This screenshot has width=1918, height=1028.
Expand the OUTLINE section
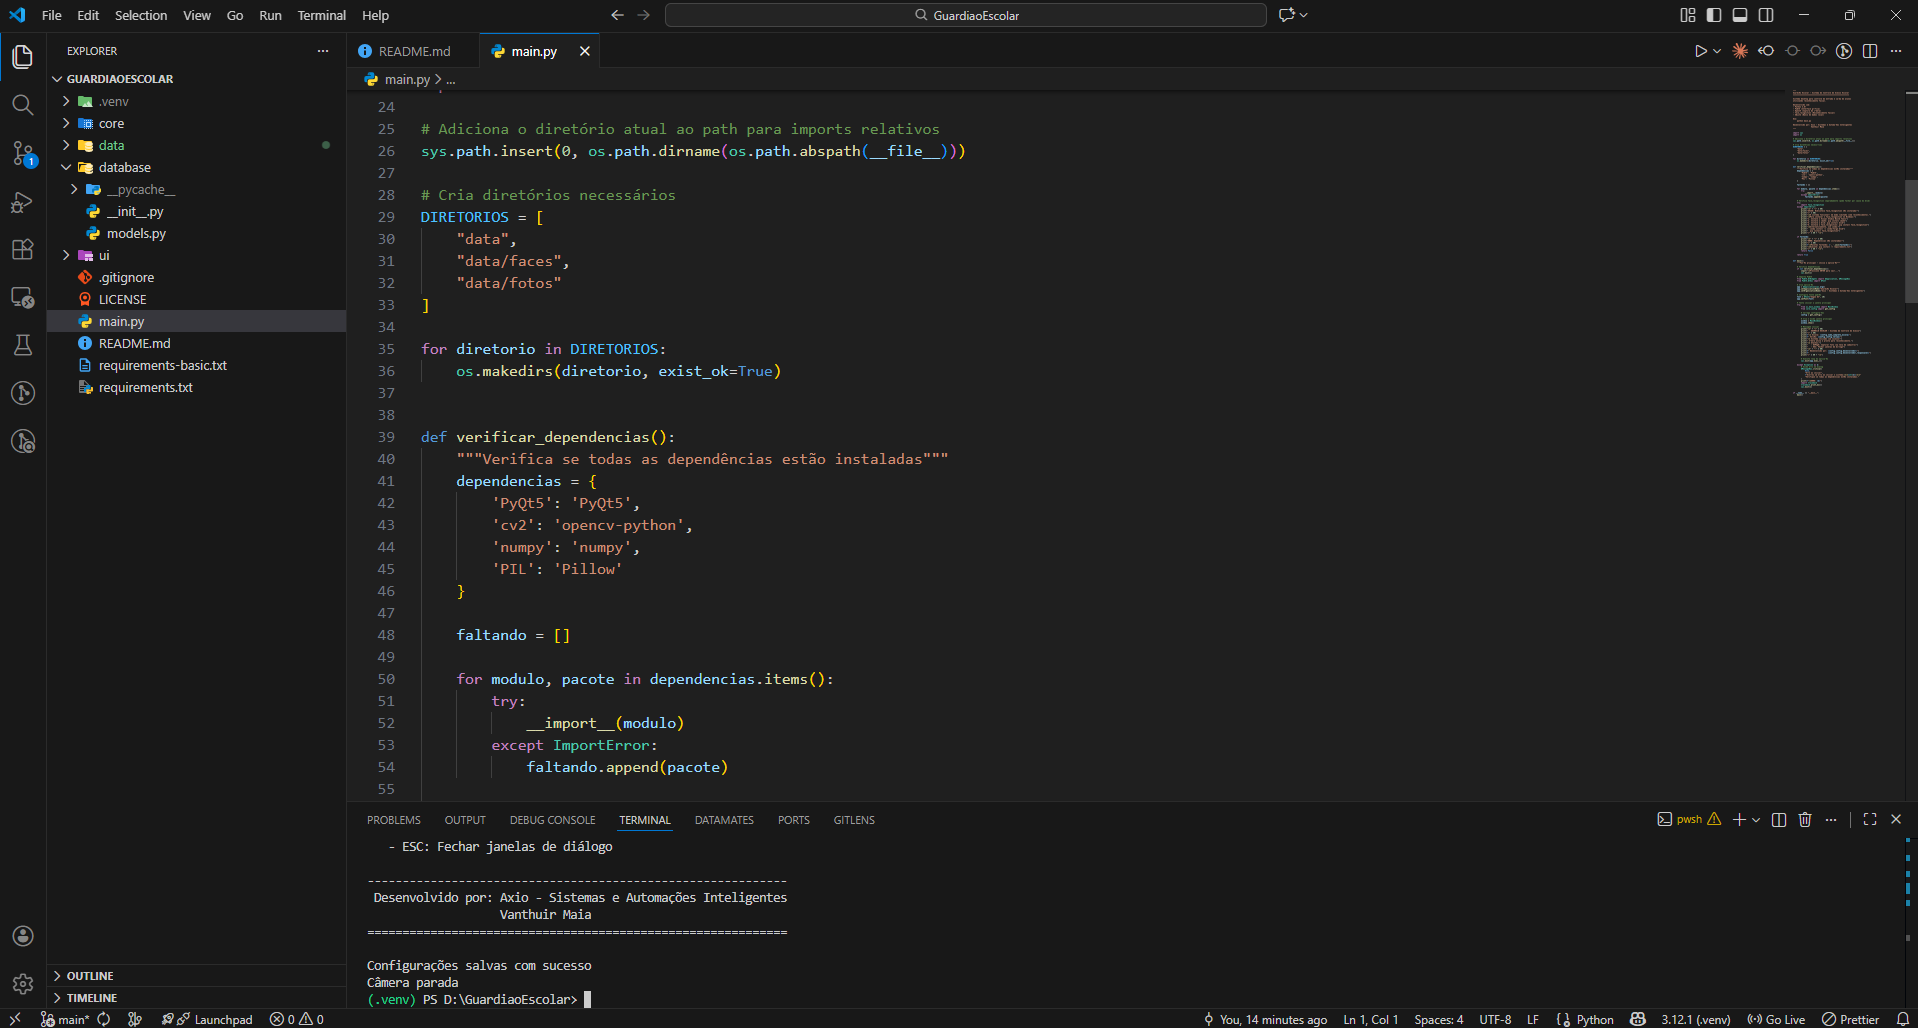coord(90,976)
